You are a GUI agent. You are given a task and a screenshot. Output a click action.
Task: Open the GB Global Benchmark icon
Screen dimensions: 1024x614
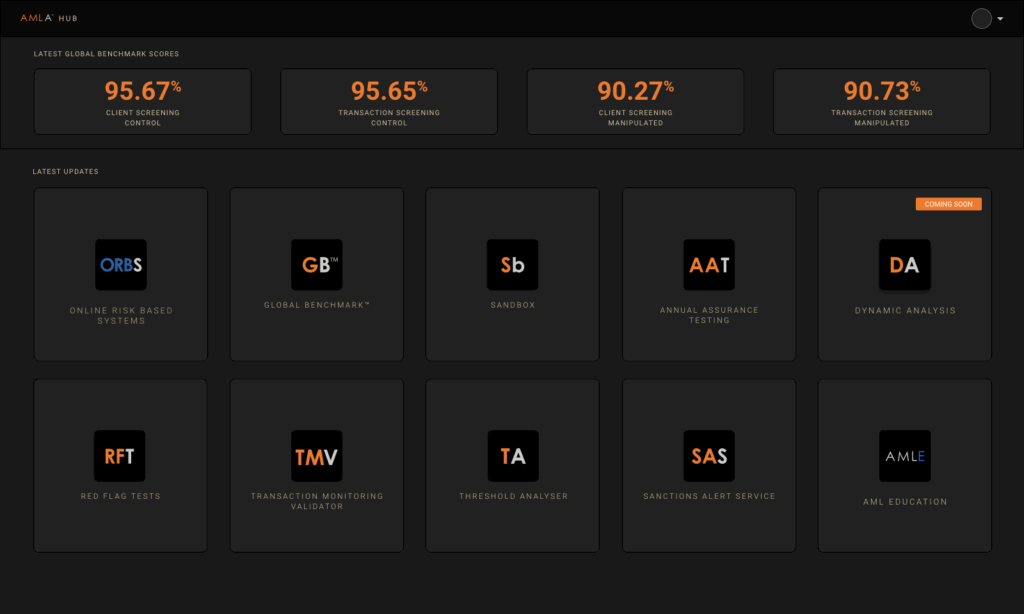coord(317,265)
